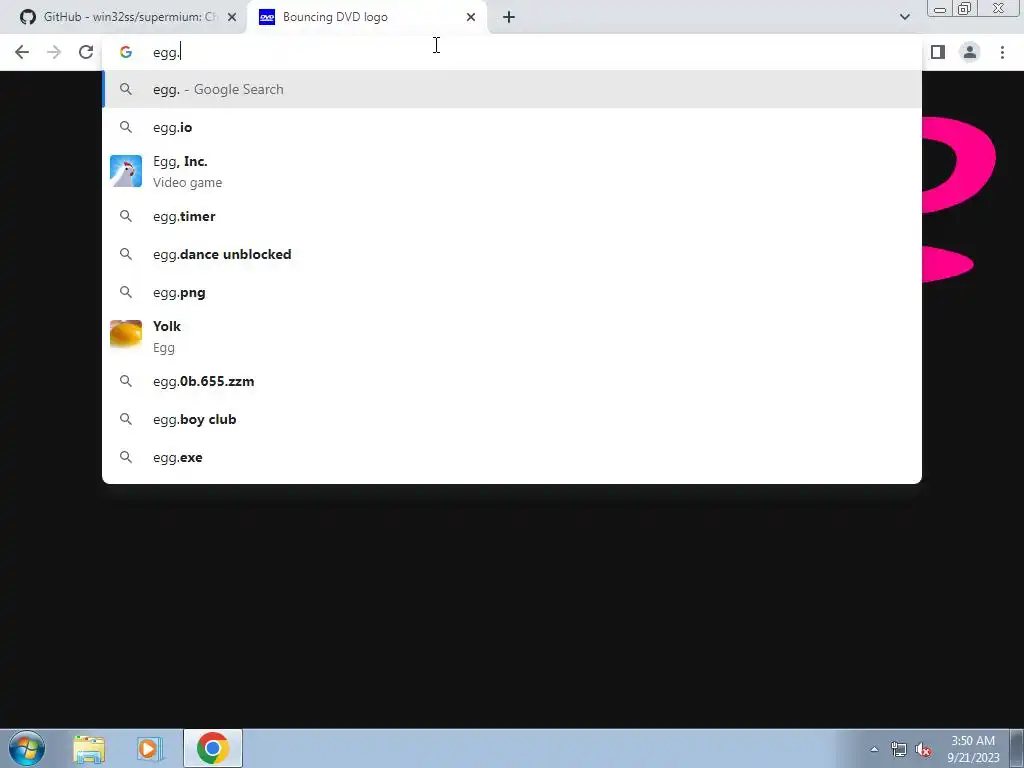Pick the 'egg.io' suggestion
This screenshot has height=768, width=1024.
(x=512, y=127)
